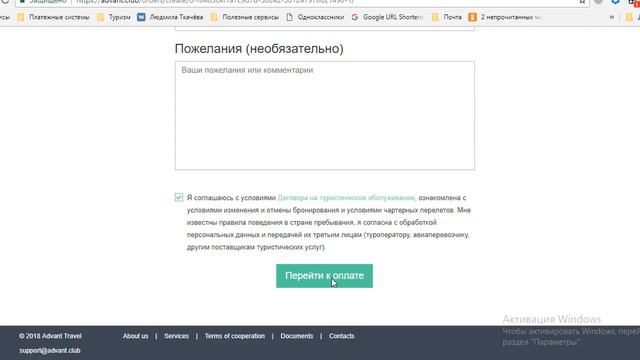The height and width of the screenshot is (360, 640).
Task: Open the Documents footer link
Action: point(297,336)
